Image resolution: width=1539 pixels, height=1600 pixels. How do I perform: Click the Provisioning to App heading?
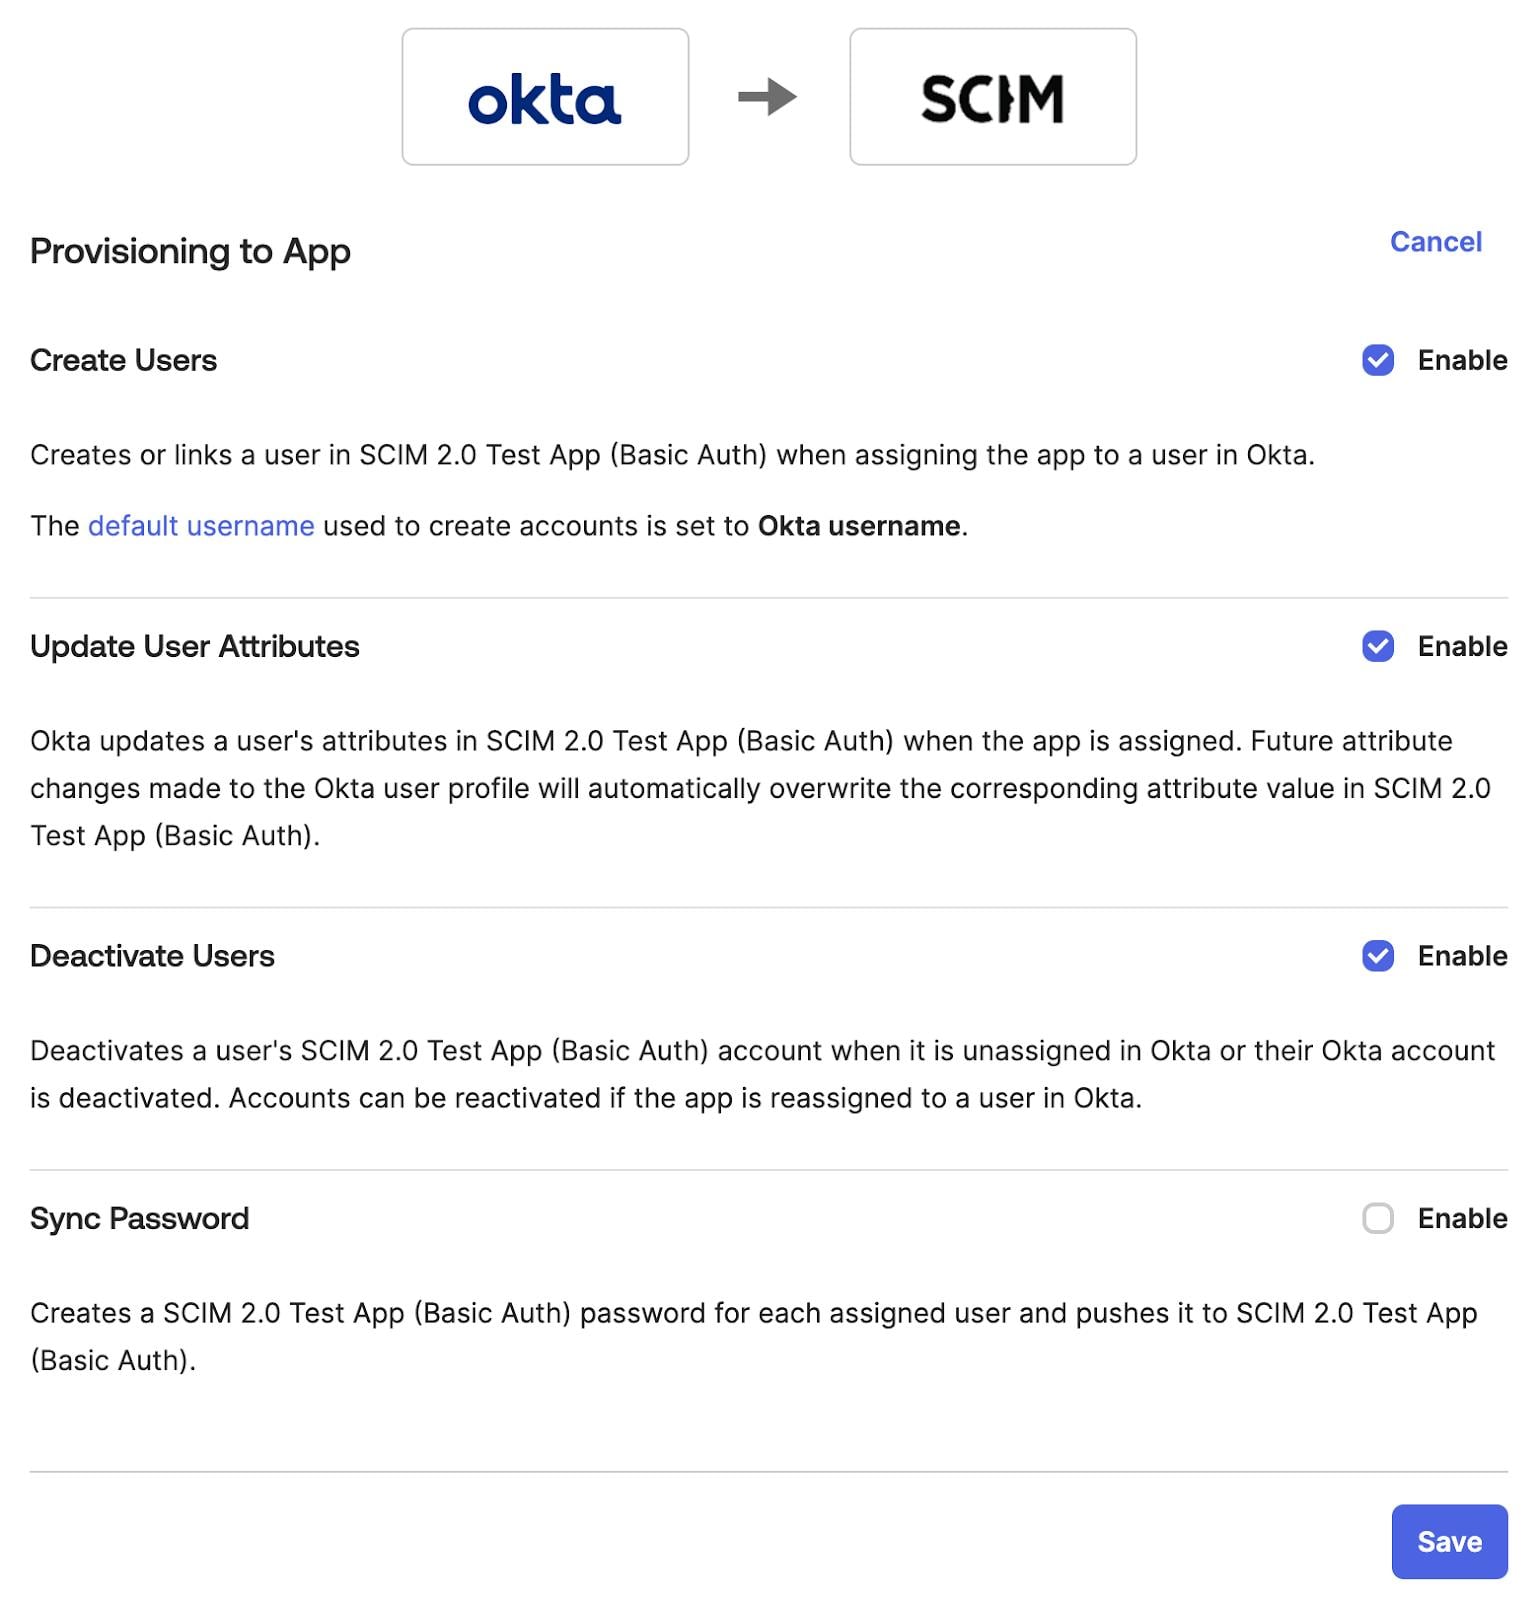tap(190, 251)
